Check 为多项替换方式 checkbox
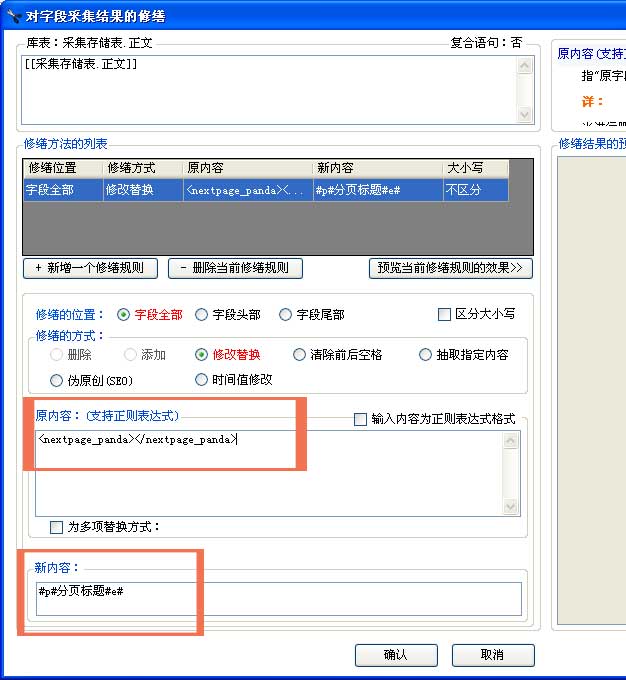Screen dimensions: 626x680 [57, 526]
